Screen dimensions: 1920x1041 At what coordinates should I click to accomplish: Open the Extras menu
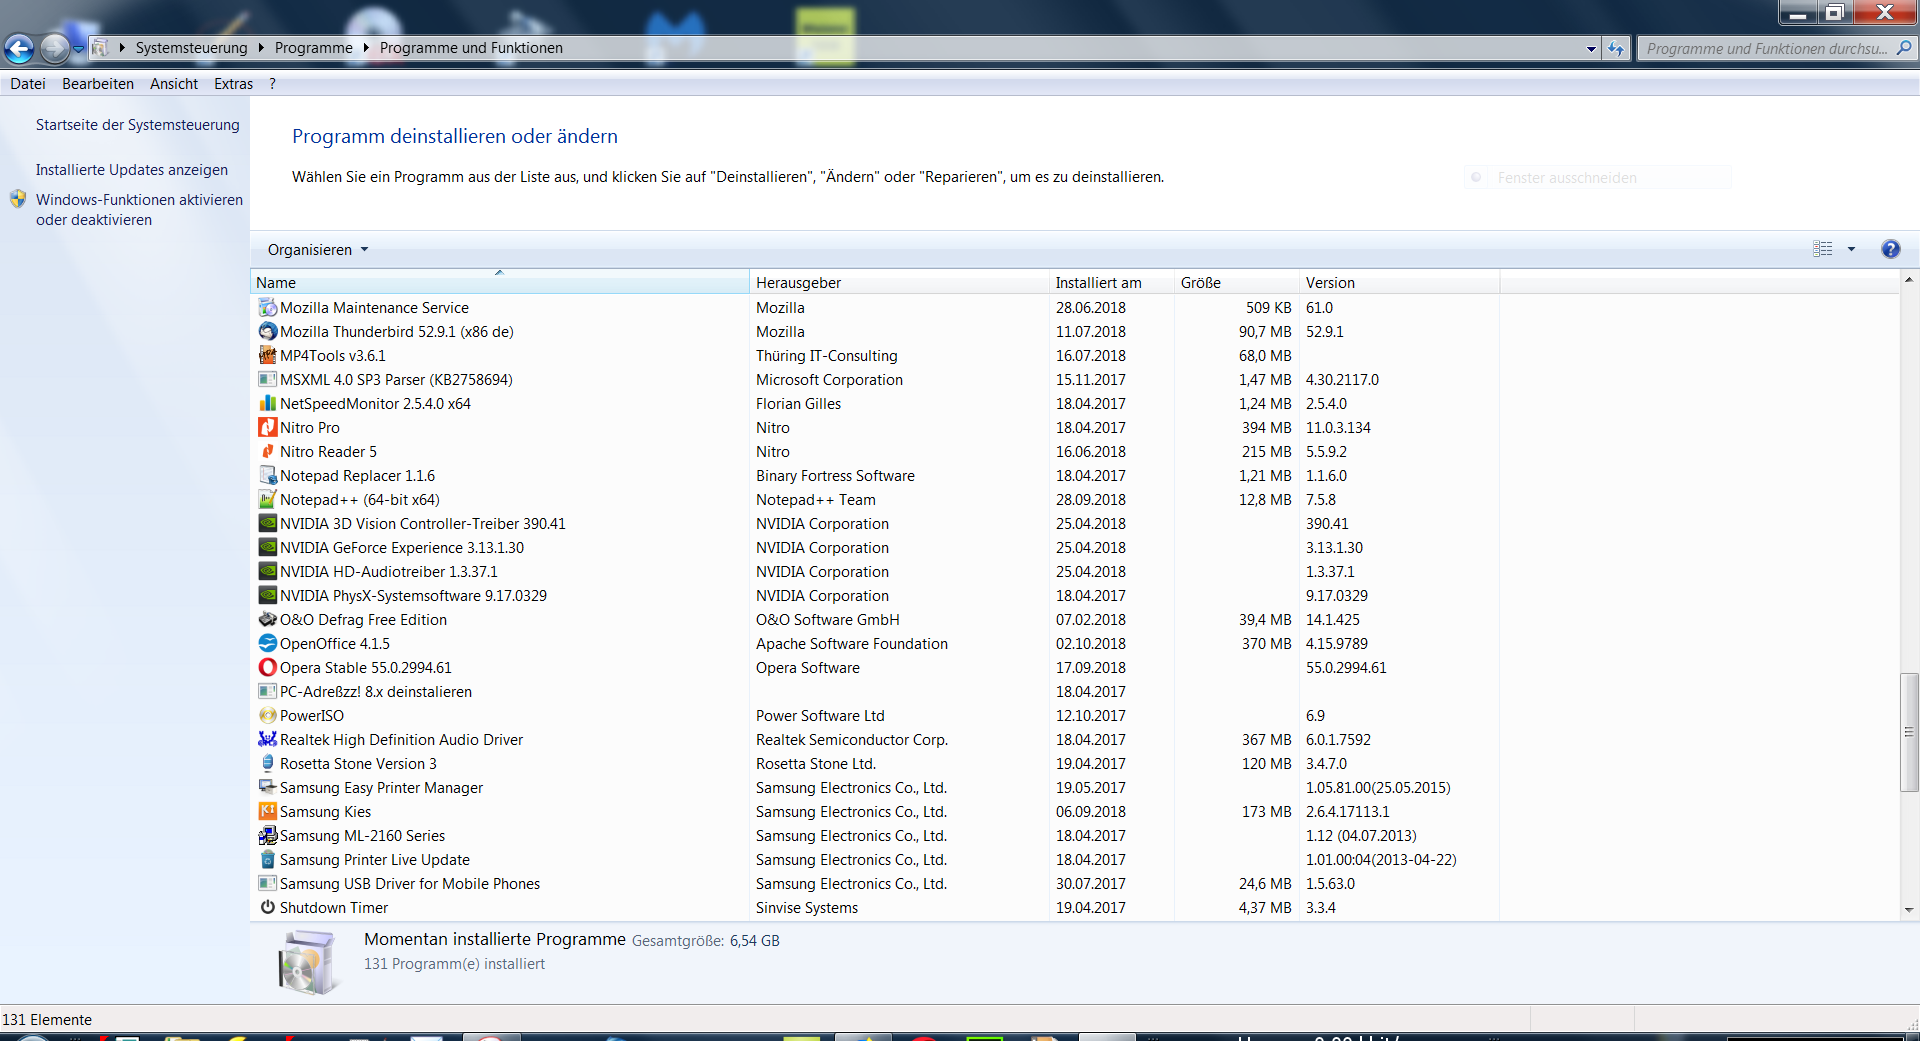(x=233, y=84)
